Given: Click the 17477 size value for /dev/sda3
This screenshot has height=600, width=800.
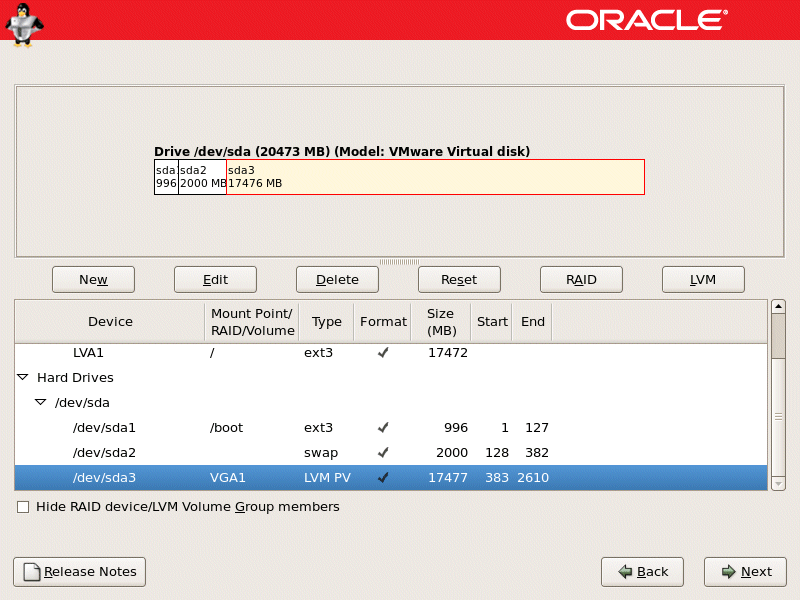Looking at the screenshot, I should (448, 478).
